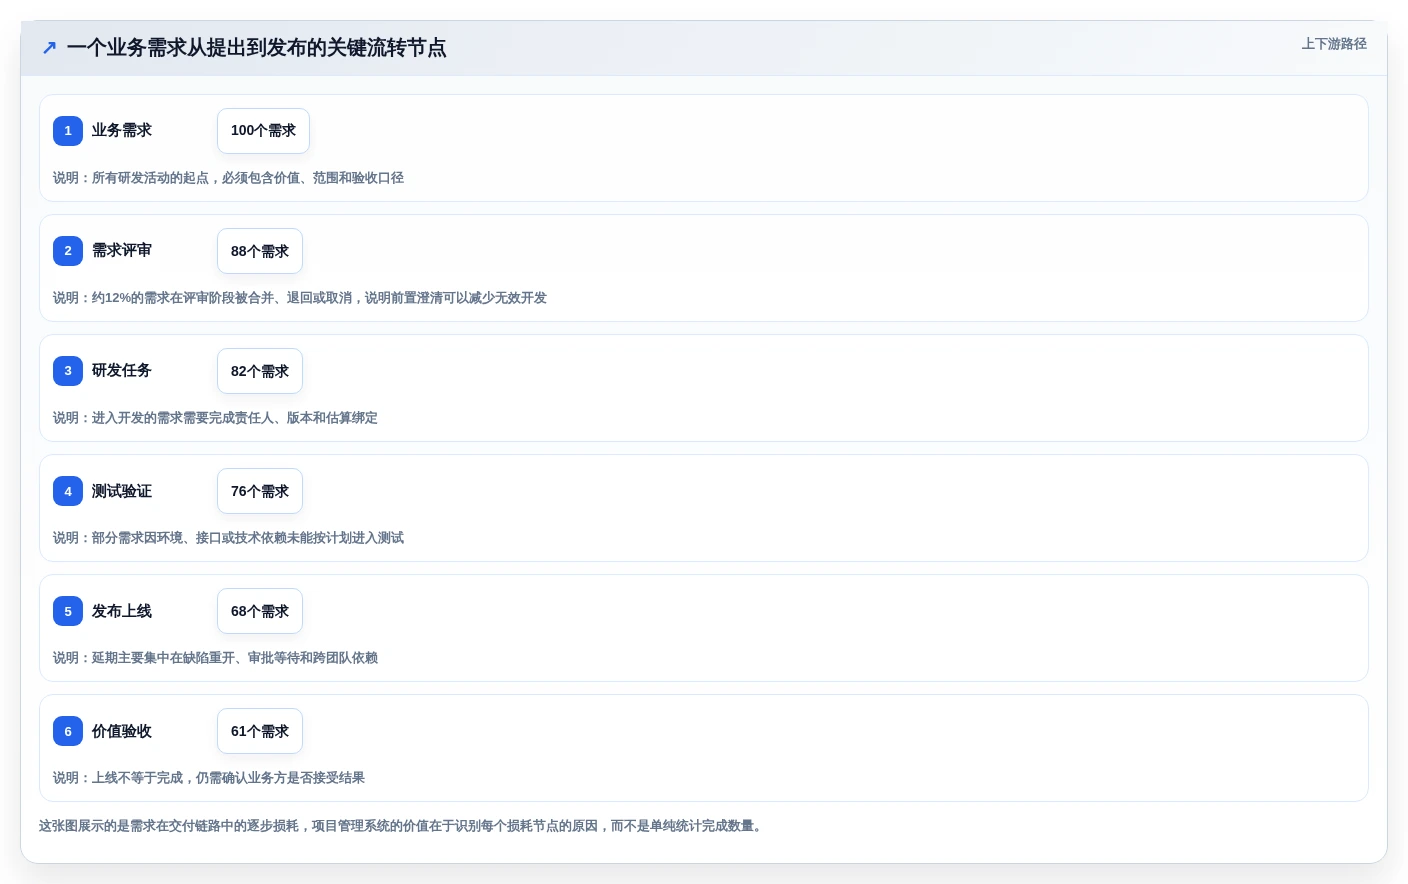Screen dimensions: 1408x884
Task: Click the note 所有研发活动的起点
Action: pyautogui.click(x=228, y=178)
